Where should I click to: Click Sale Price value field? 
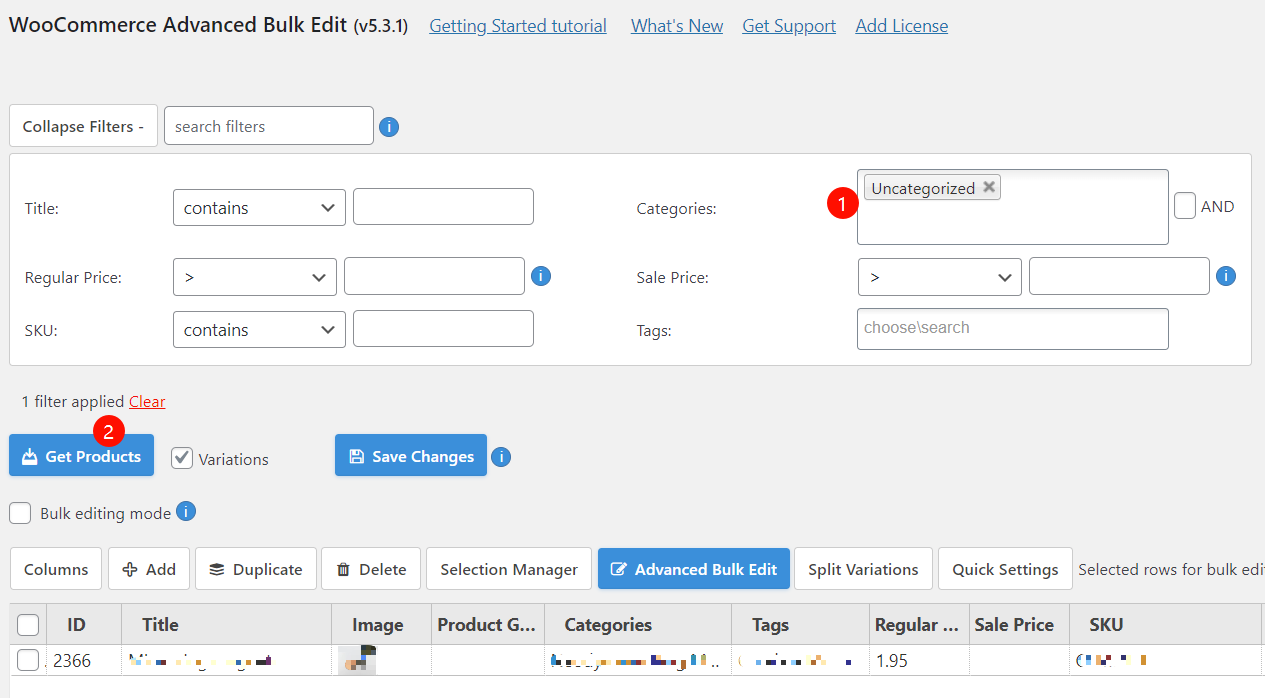(1119, 276)
